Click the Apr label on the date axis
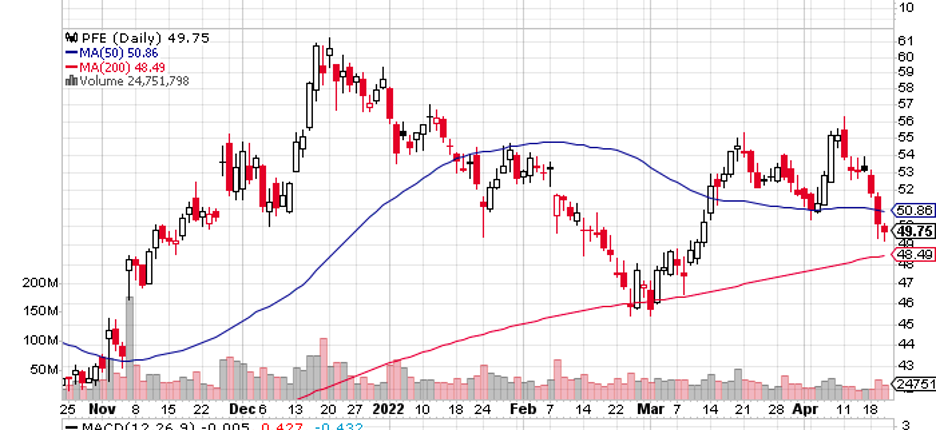Image resolution: width=936 pixels, height=430 pixels. click(x=805, y=410)
